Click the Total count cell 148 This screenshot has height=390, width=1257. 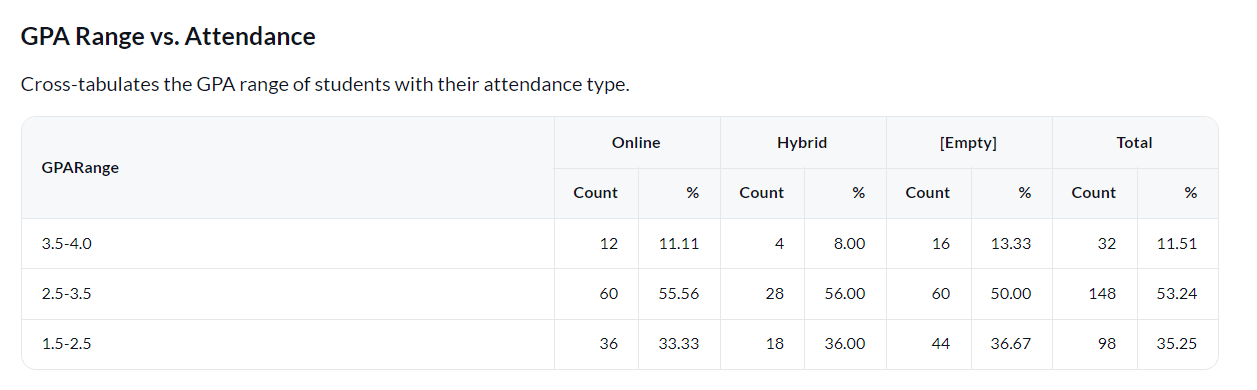click(1103, 294)
